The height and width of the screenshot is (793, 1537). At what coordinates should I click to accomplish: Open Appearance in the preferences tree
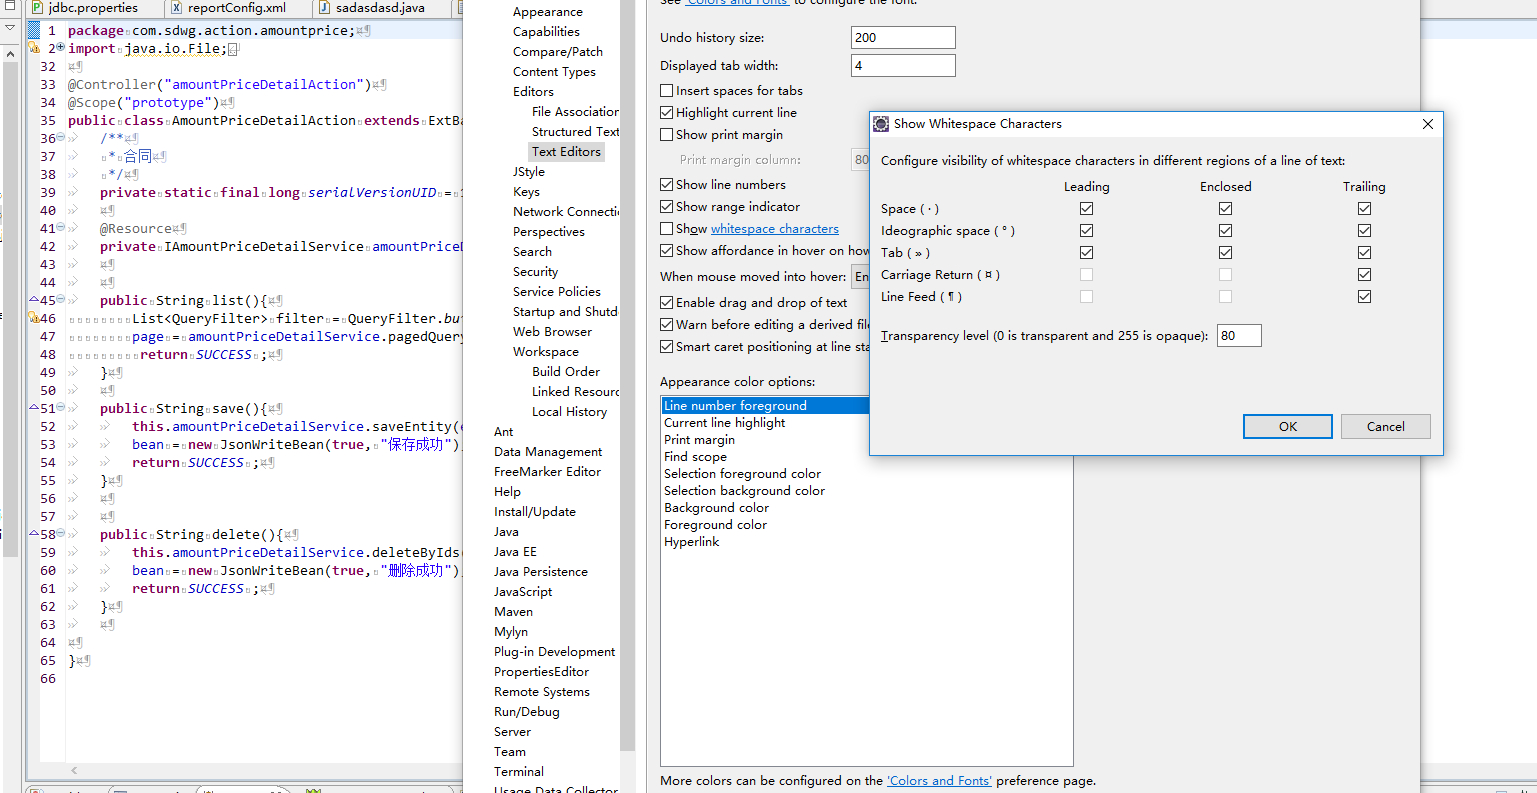pos(548,12)
